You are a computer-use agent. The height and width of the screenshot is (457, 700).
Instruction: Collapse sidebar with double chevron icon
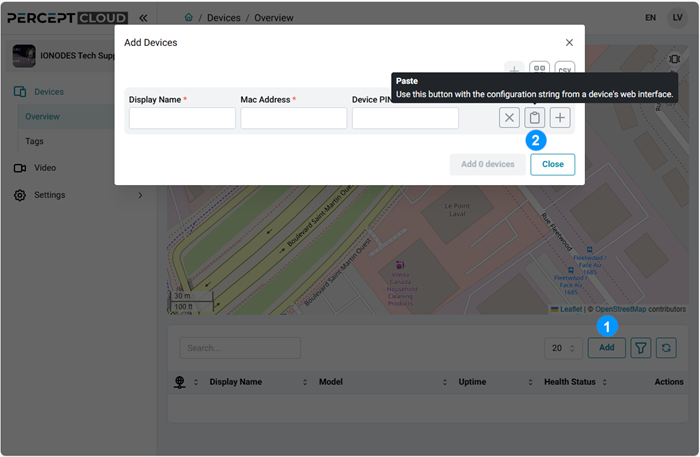click(x=143, y=18)
